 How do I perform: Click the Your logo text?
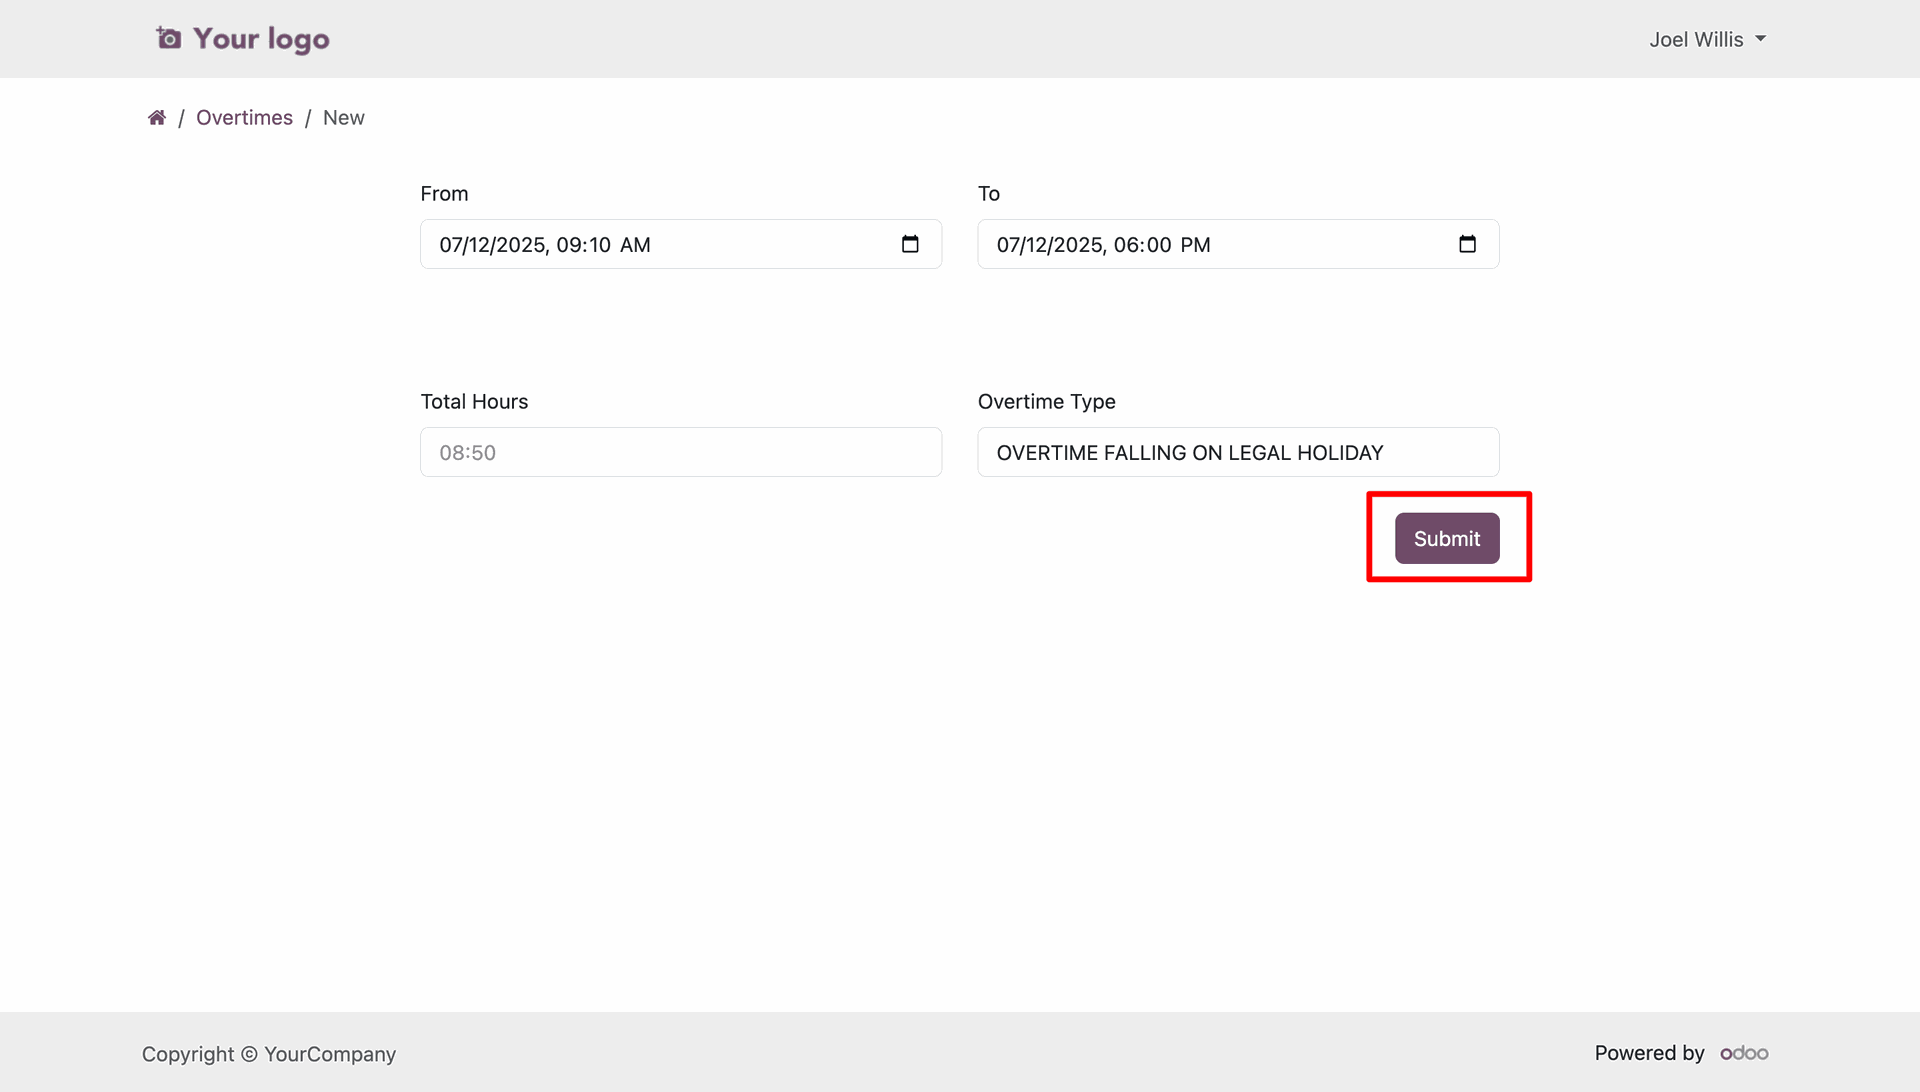(261, 39)
